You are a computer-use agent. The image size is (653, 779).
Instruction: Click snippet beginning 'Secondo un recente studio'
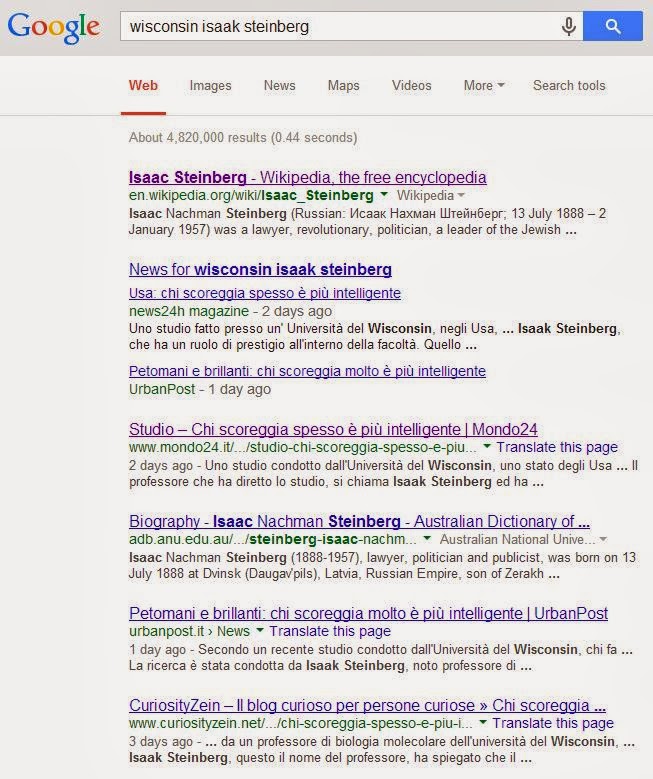[381, 657]
